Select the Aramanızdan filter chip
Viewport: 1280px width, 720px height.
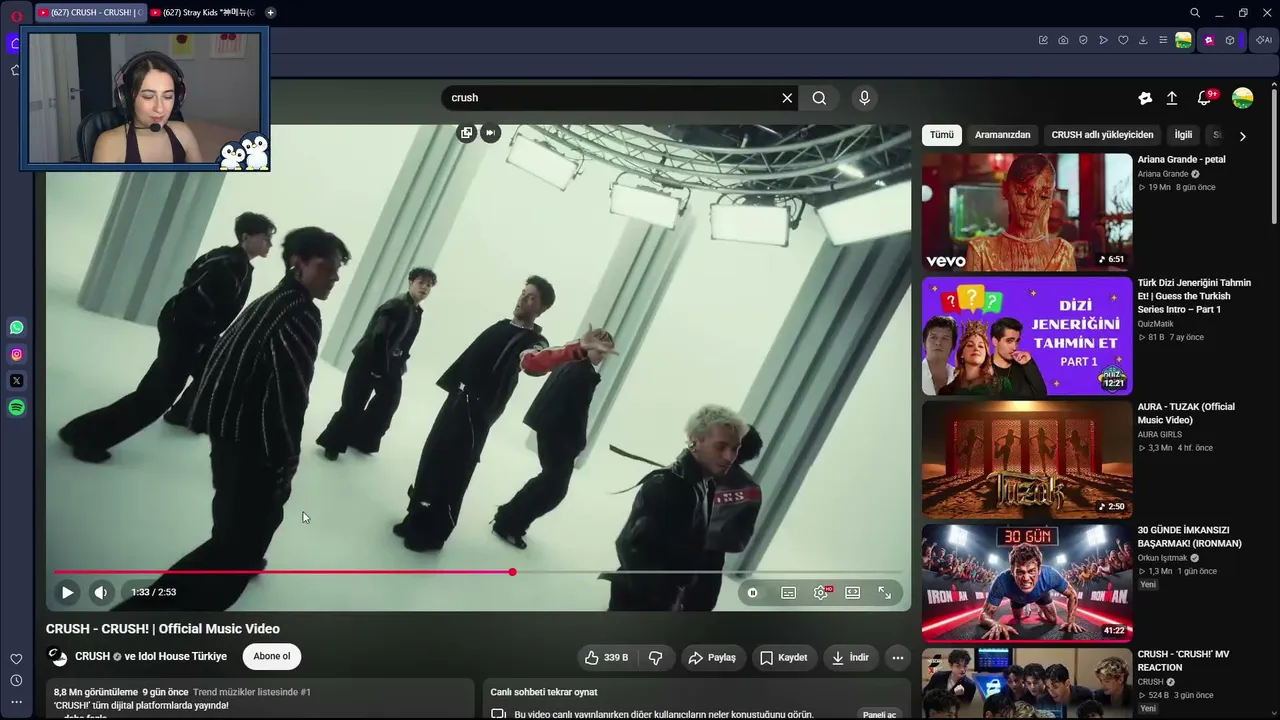(x=1002, y=135)
